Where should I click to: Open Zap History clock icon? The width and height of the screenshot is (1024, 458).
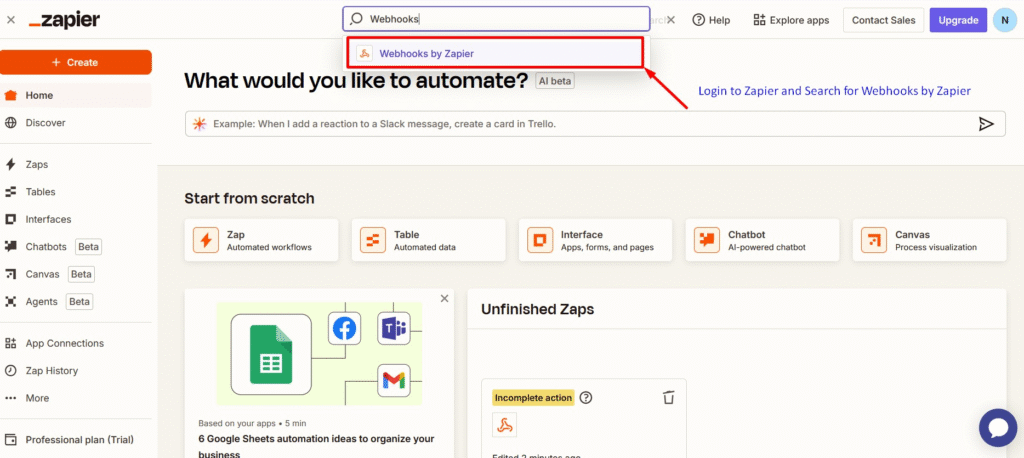(x=10, y=370)
